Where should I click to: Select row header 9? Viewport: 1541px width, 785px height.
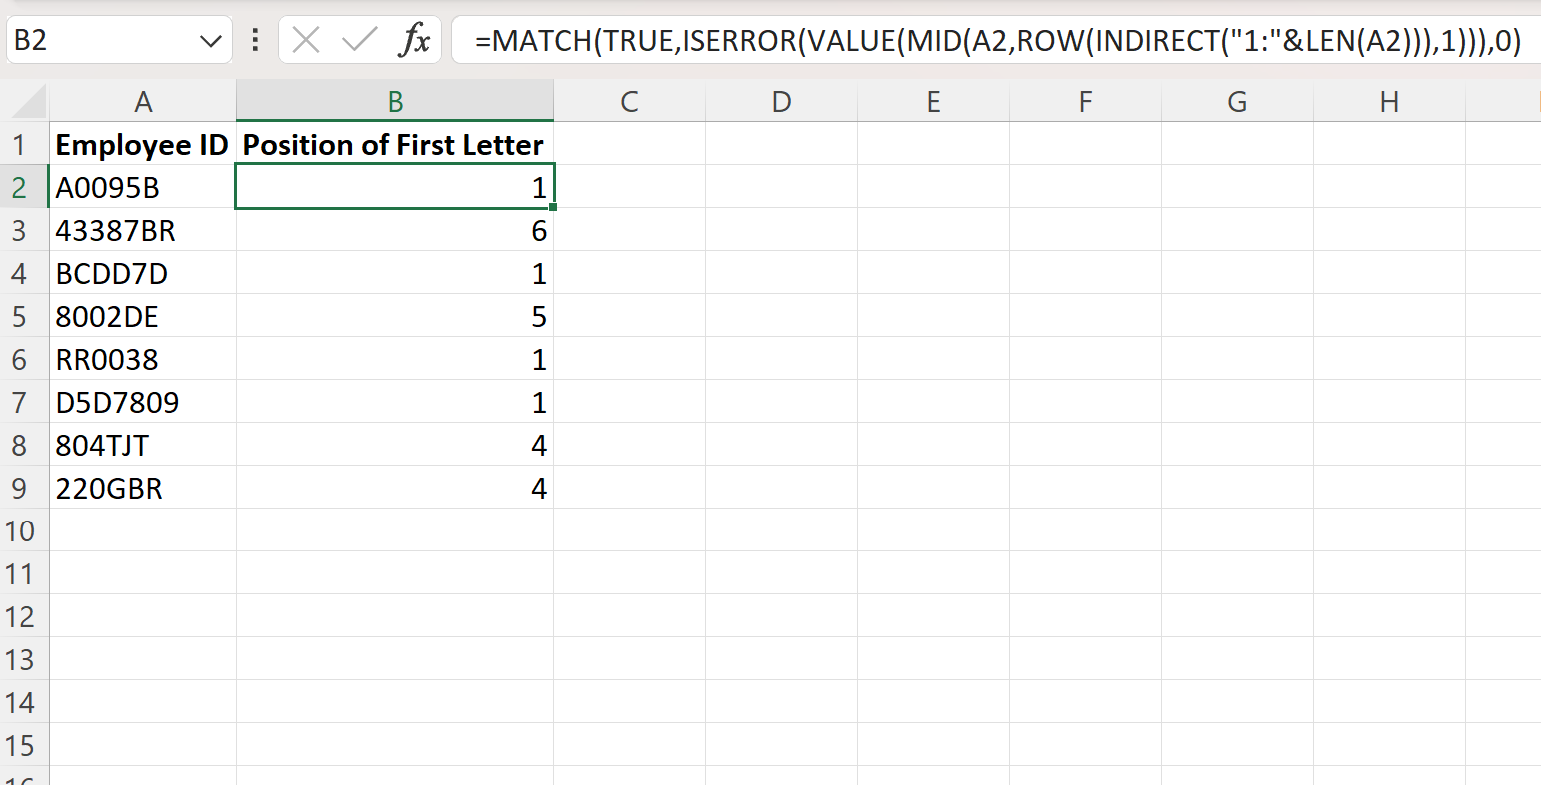[x=22, y=488]
